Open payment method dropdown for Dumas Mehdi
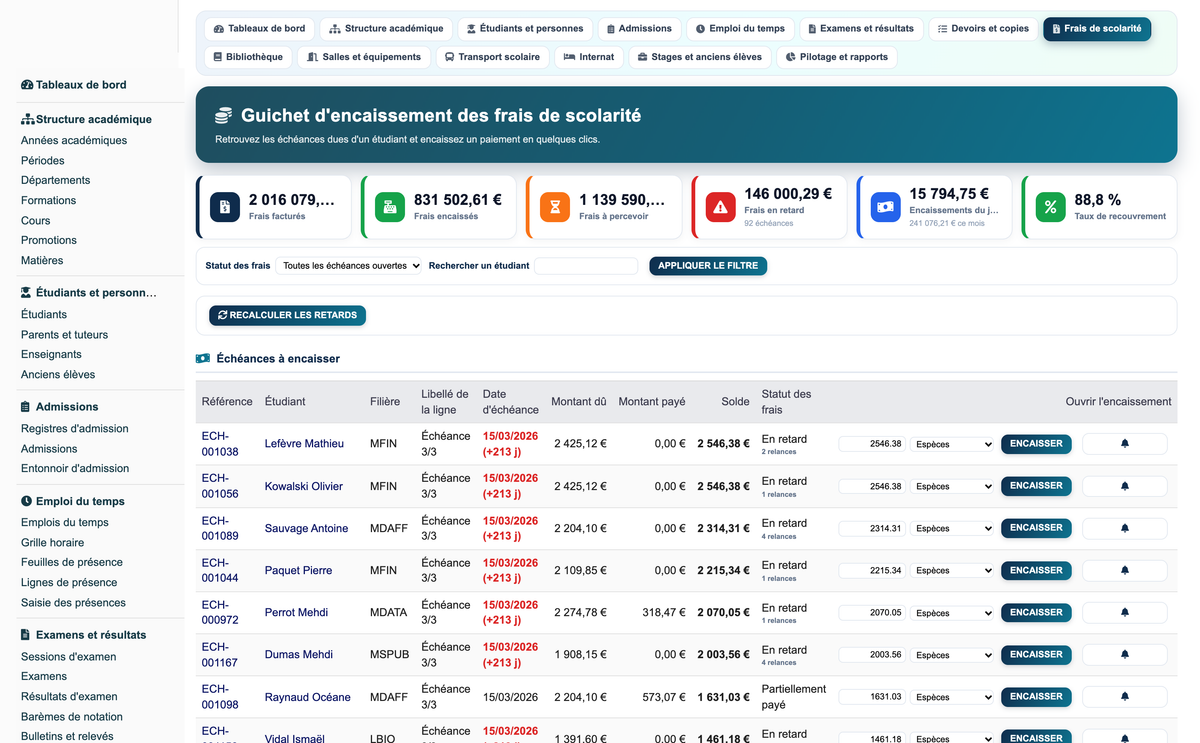The width and height of the screenshot is (1200, 743). click(952, 654)
